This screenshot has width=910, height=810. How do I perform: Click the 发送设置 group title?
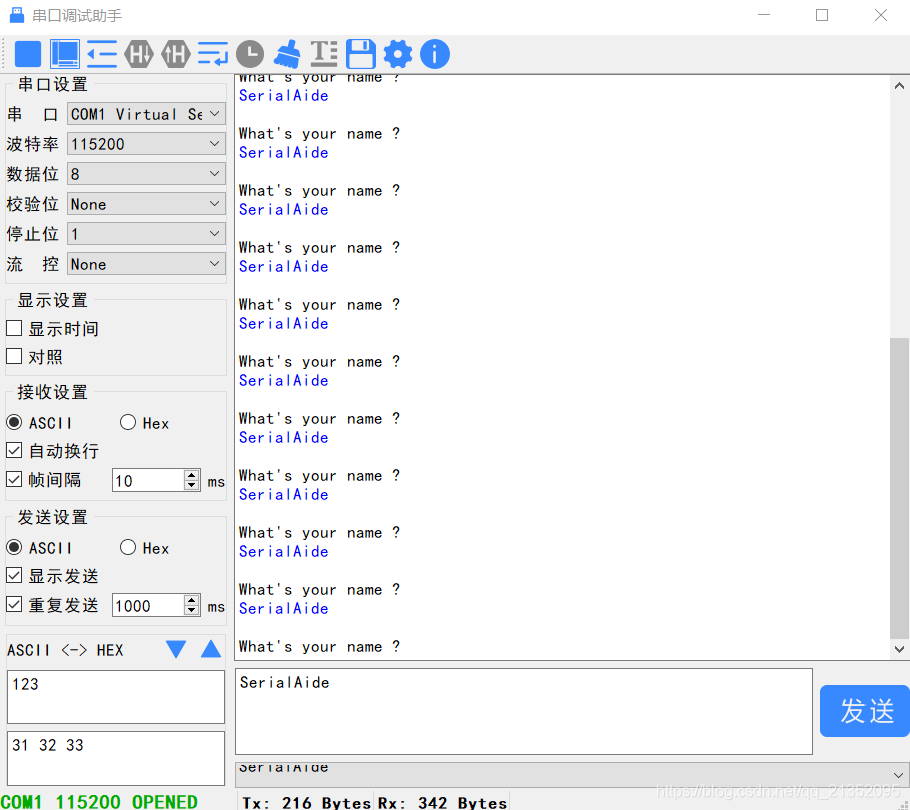52,517
